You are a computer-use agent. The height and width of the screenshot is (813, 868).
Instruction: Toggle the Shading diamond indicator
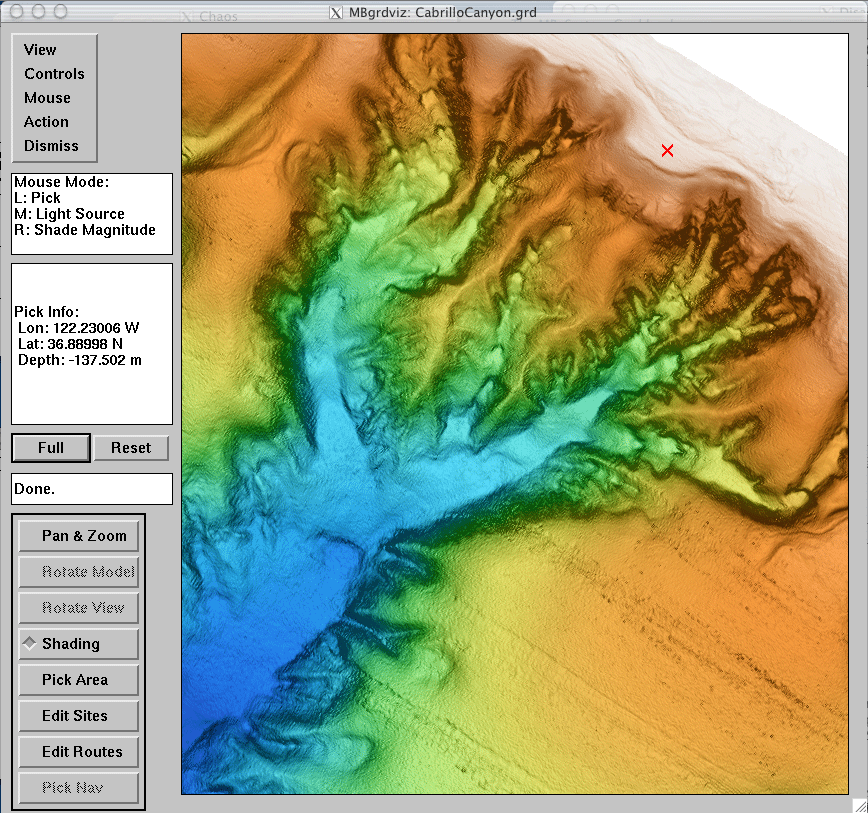pos(30,643)
